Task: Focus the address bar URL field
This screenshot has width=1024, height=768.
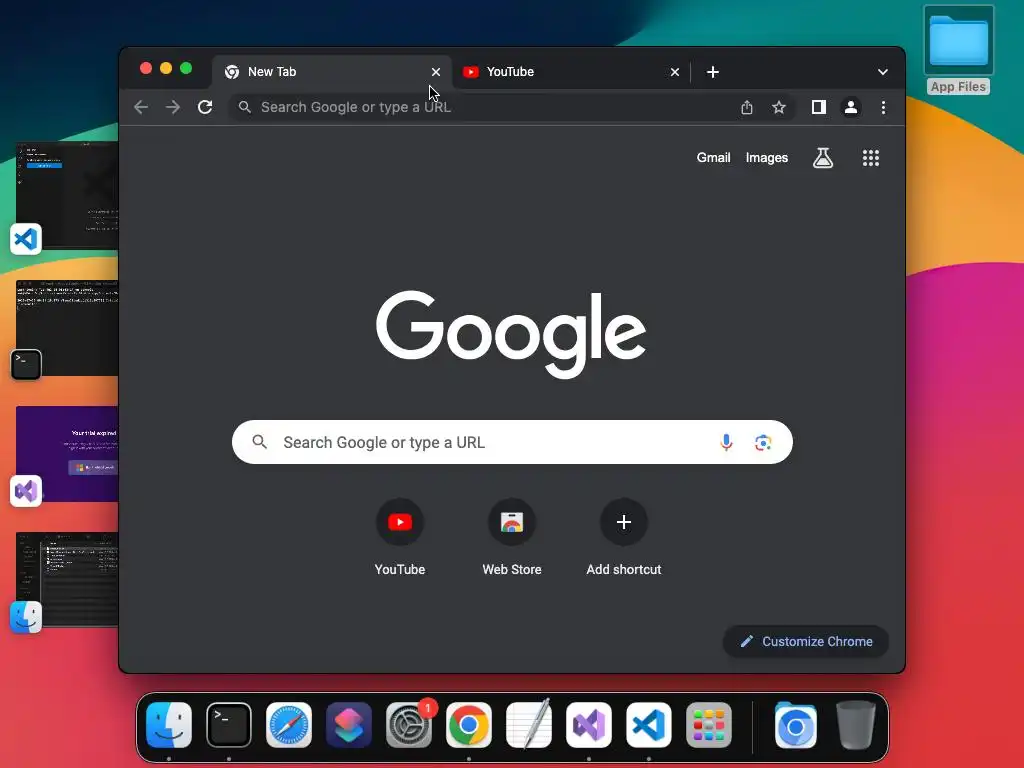Action: [483, 107]
